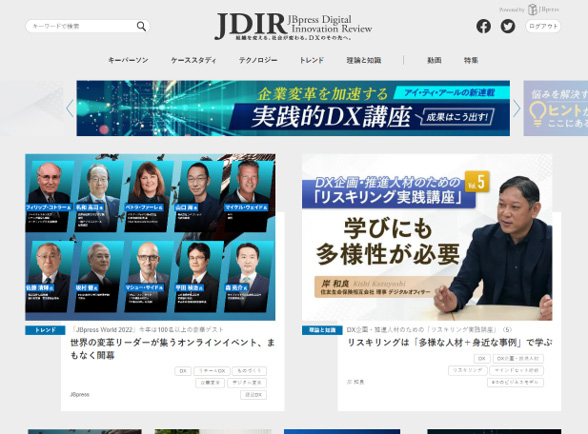
Task: Click the 岸 和良 author name below article
Action: pyautogui.click(x=356, y=382)
